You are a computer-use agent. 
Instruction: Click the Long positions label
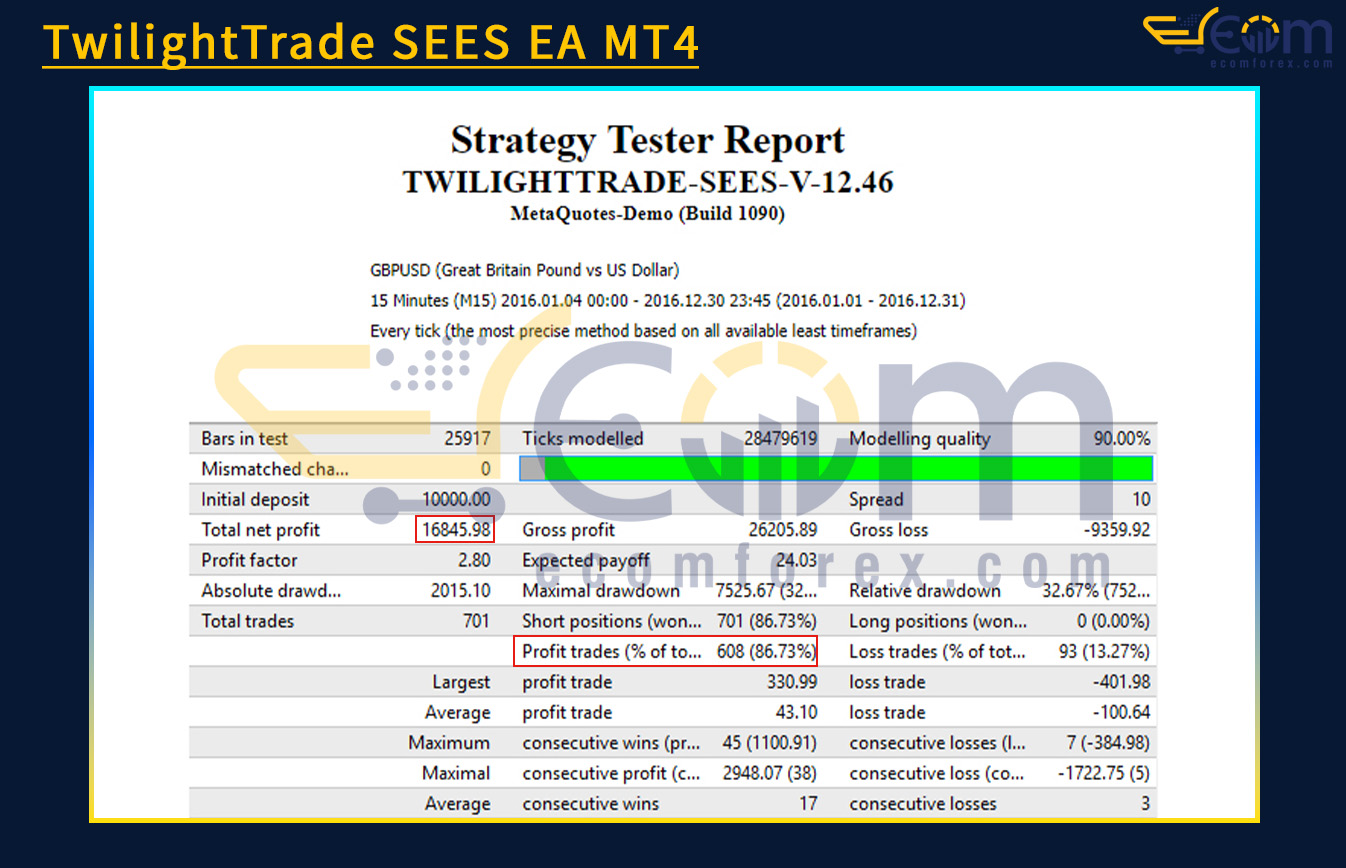point(937,621)
